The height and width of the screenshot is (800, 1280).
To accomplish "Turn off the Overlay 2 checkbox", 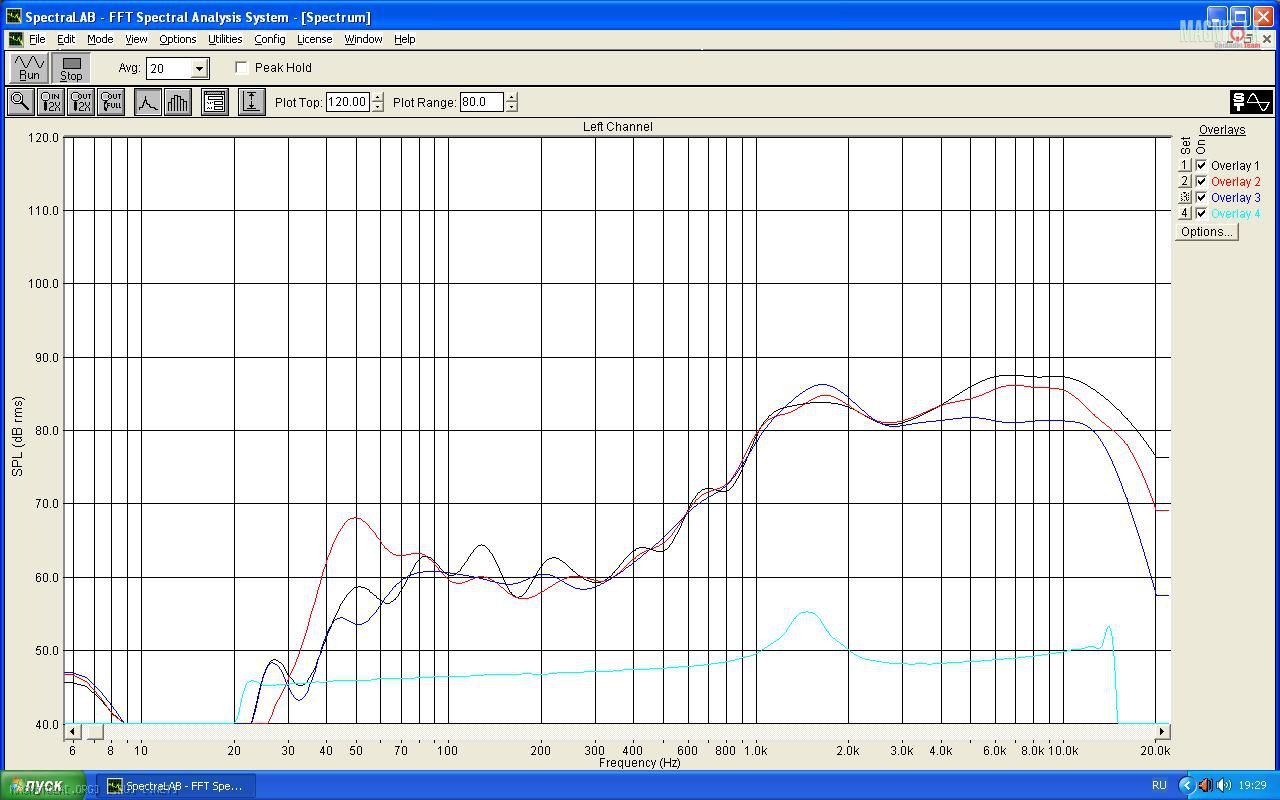I will pyautogui.click(x=1201, y=181).
